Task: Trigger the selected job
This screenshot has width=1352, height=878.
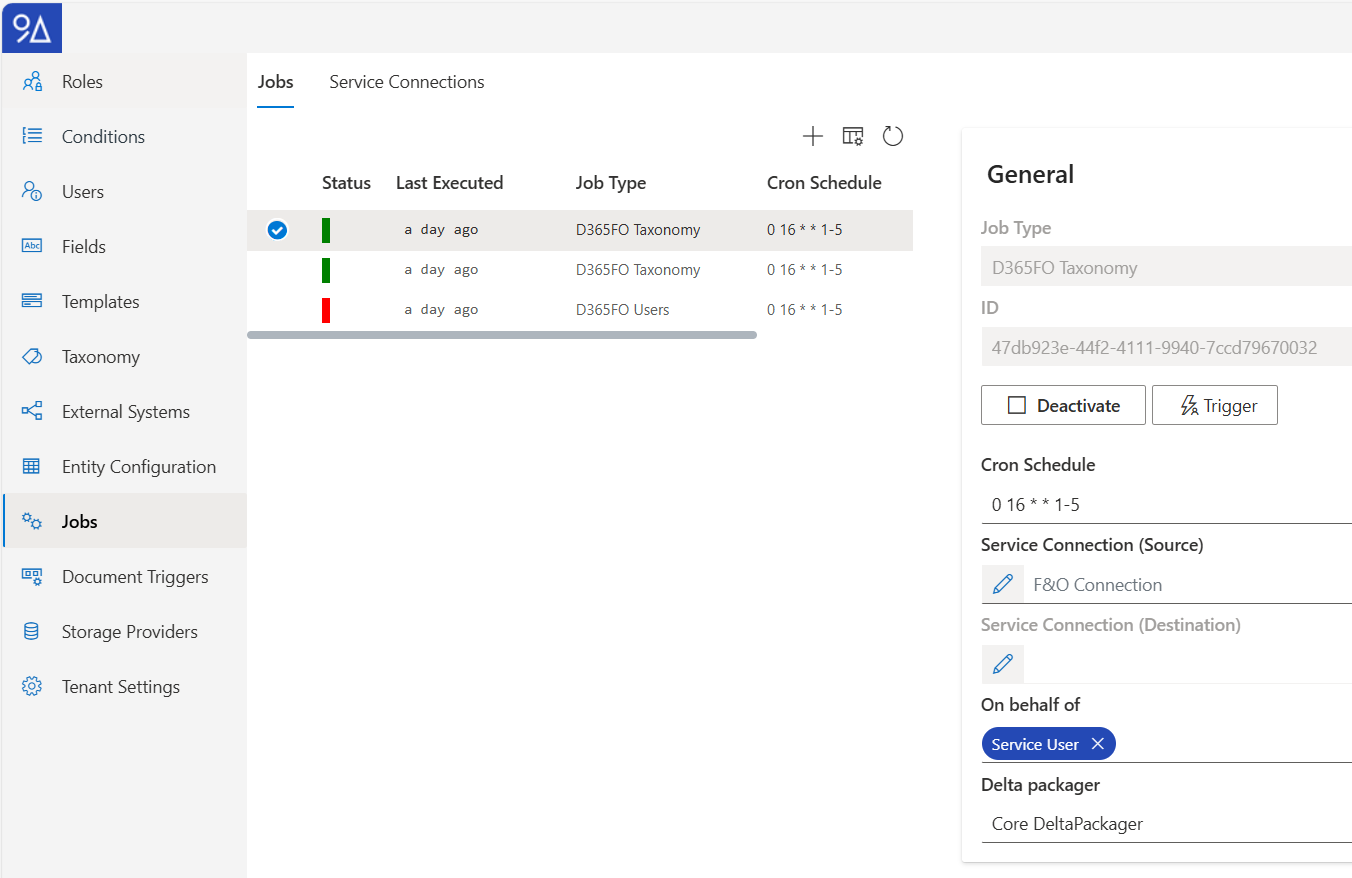Action: coord(1215,406)
